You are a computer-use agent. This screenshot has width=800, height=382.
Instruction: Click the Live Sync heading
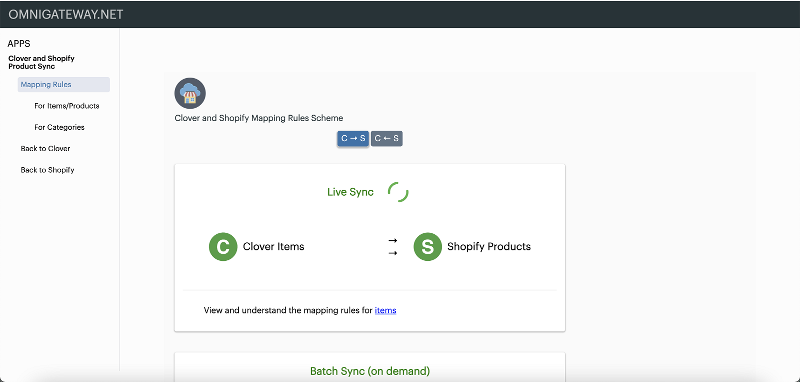coord(350,192)
